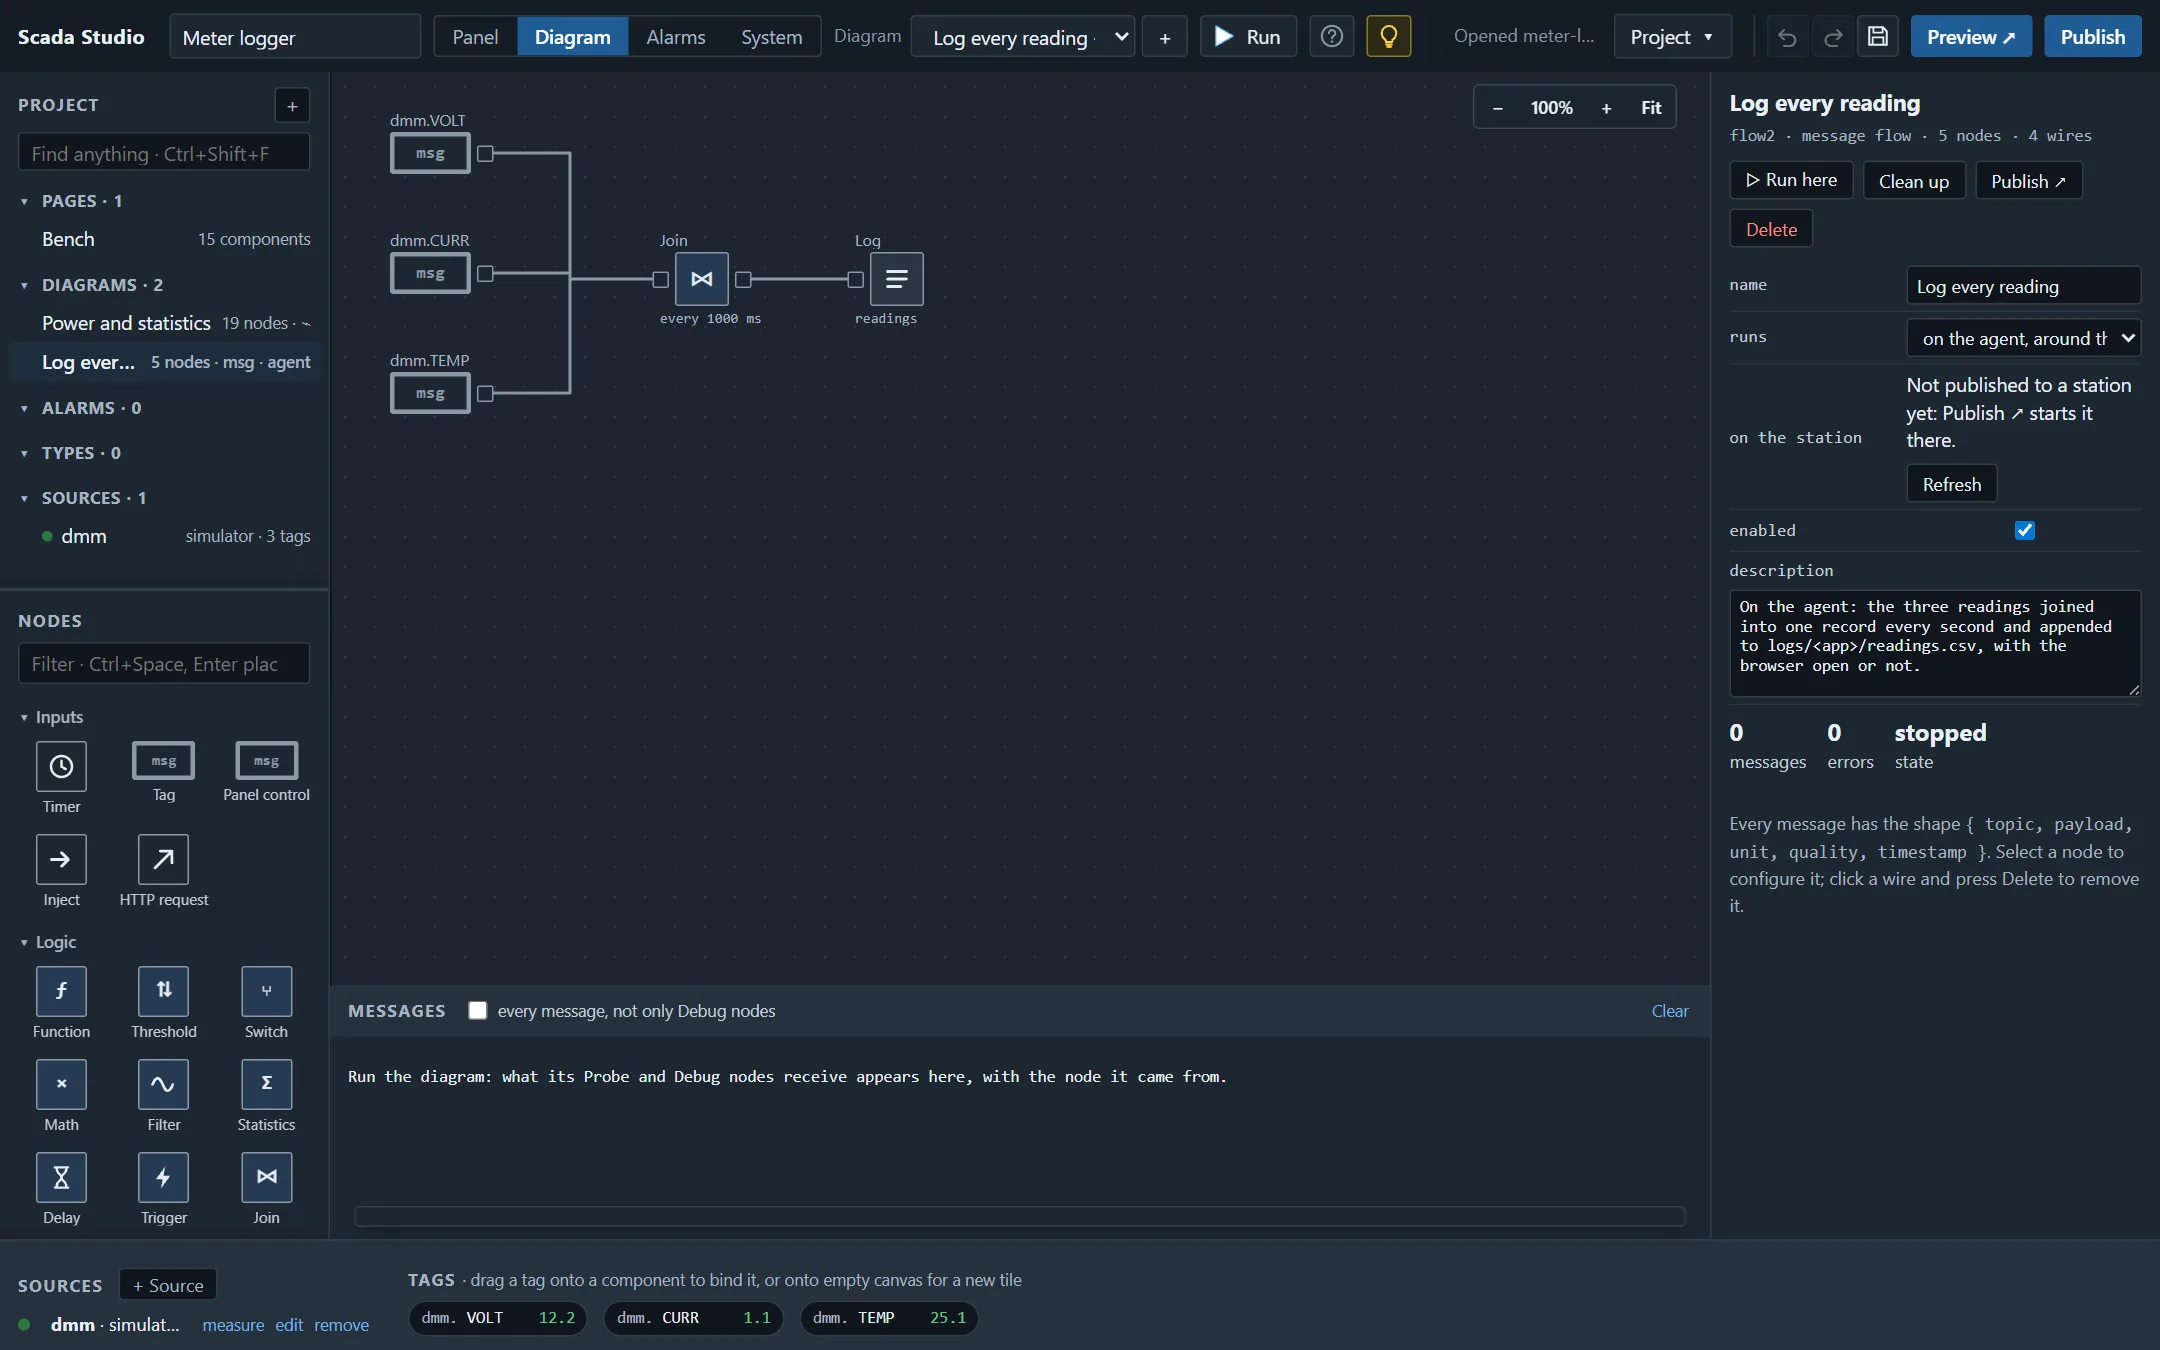Open the System tab
The image size is (2160, 1350).
771,37
